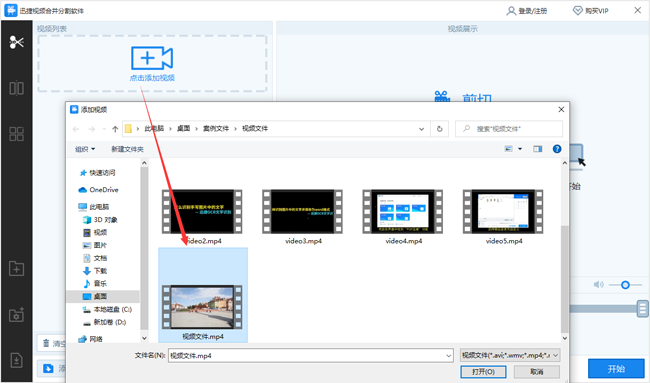Image resolution: width=650 pixels, height=383 pixels.
Task: Close the 添加视频 dialog
Action: point(561,109)
